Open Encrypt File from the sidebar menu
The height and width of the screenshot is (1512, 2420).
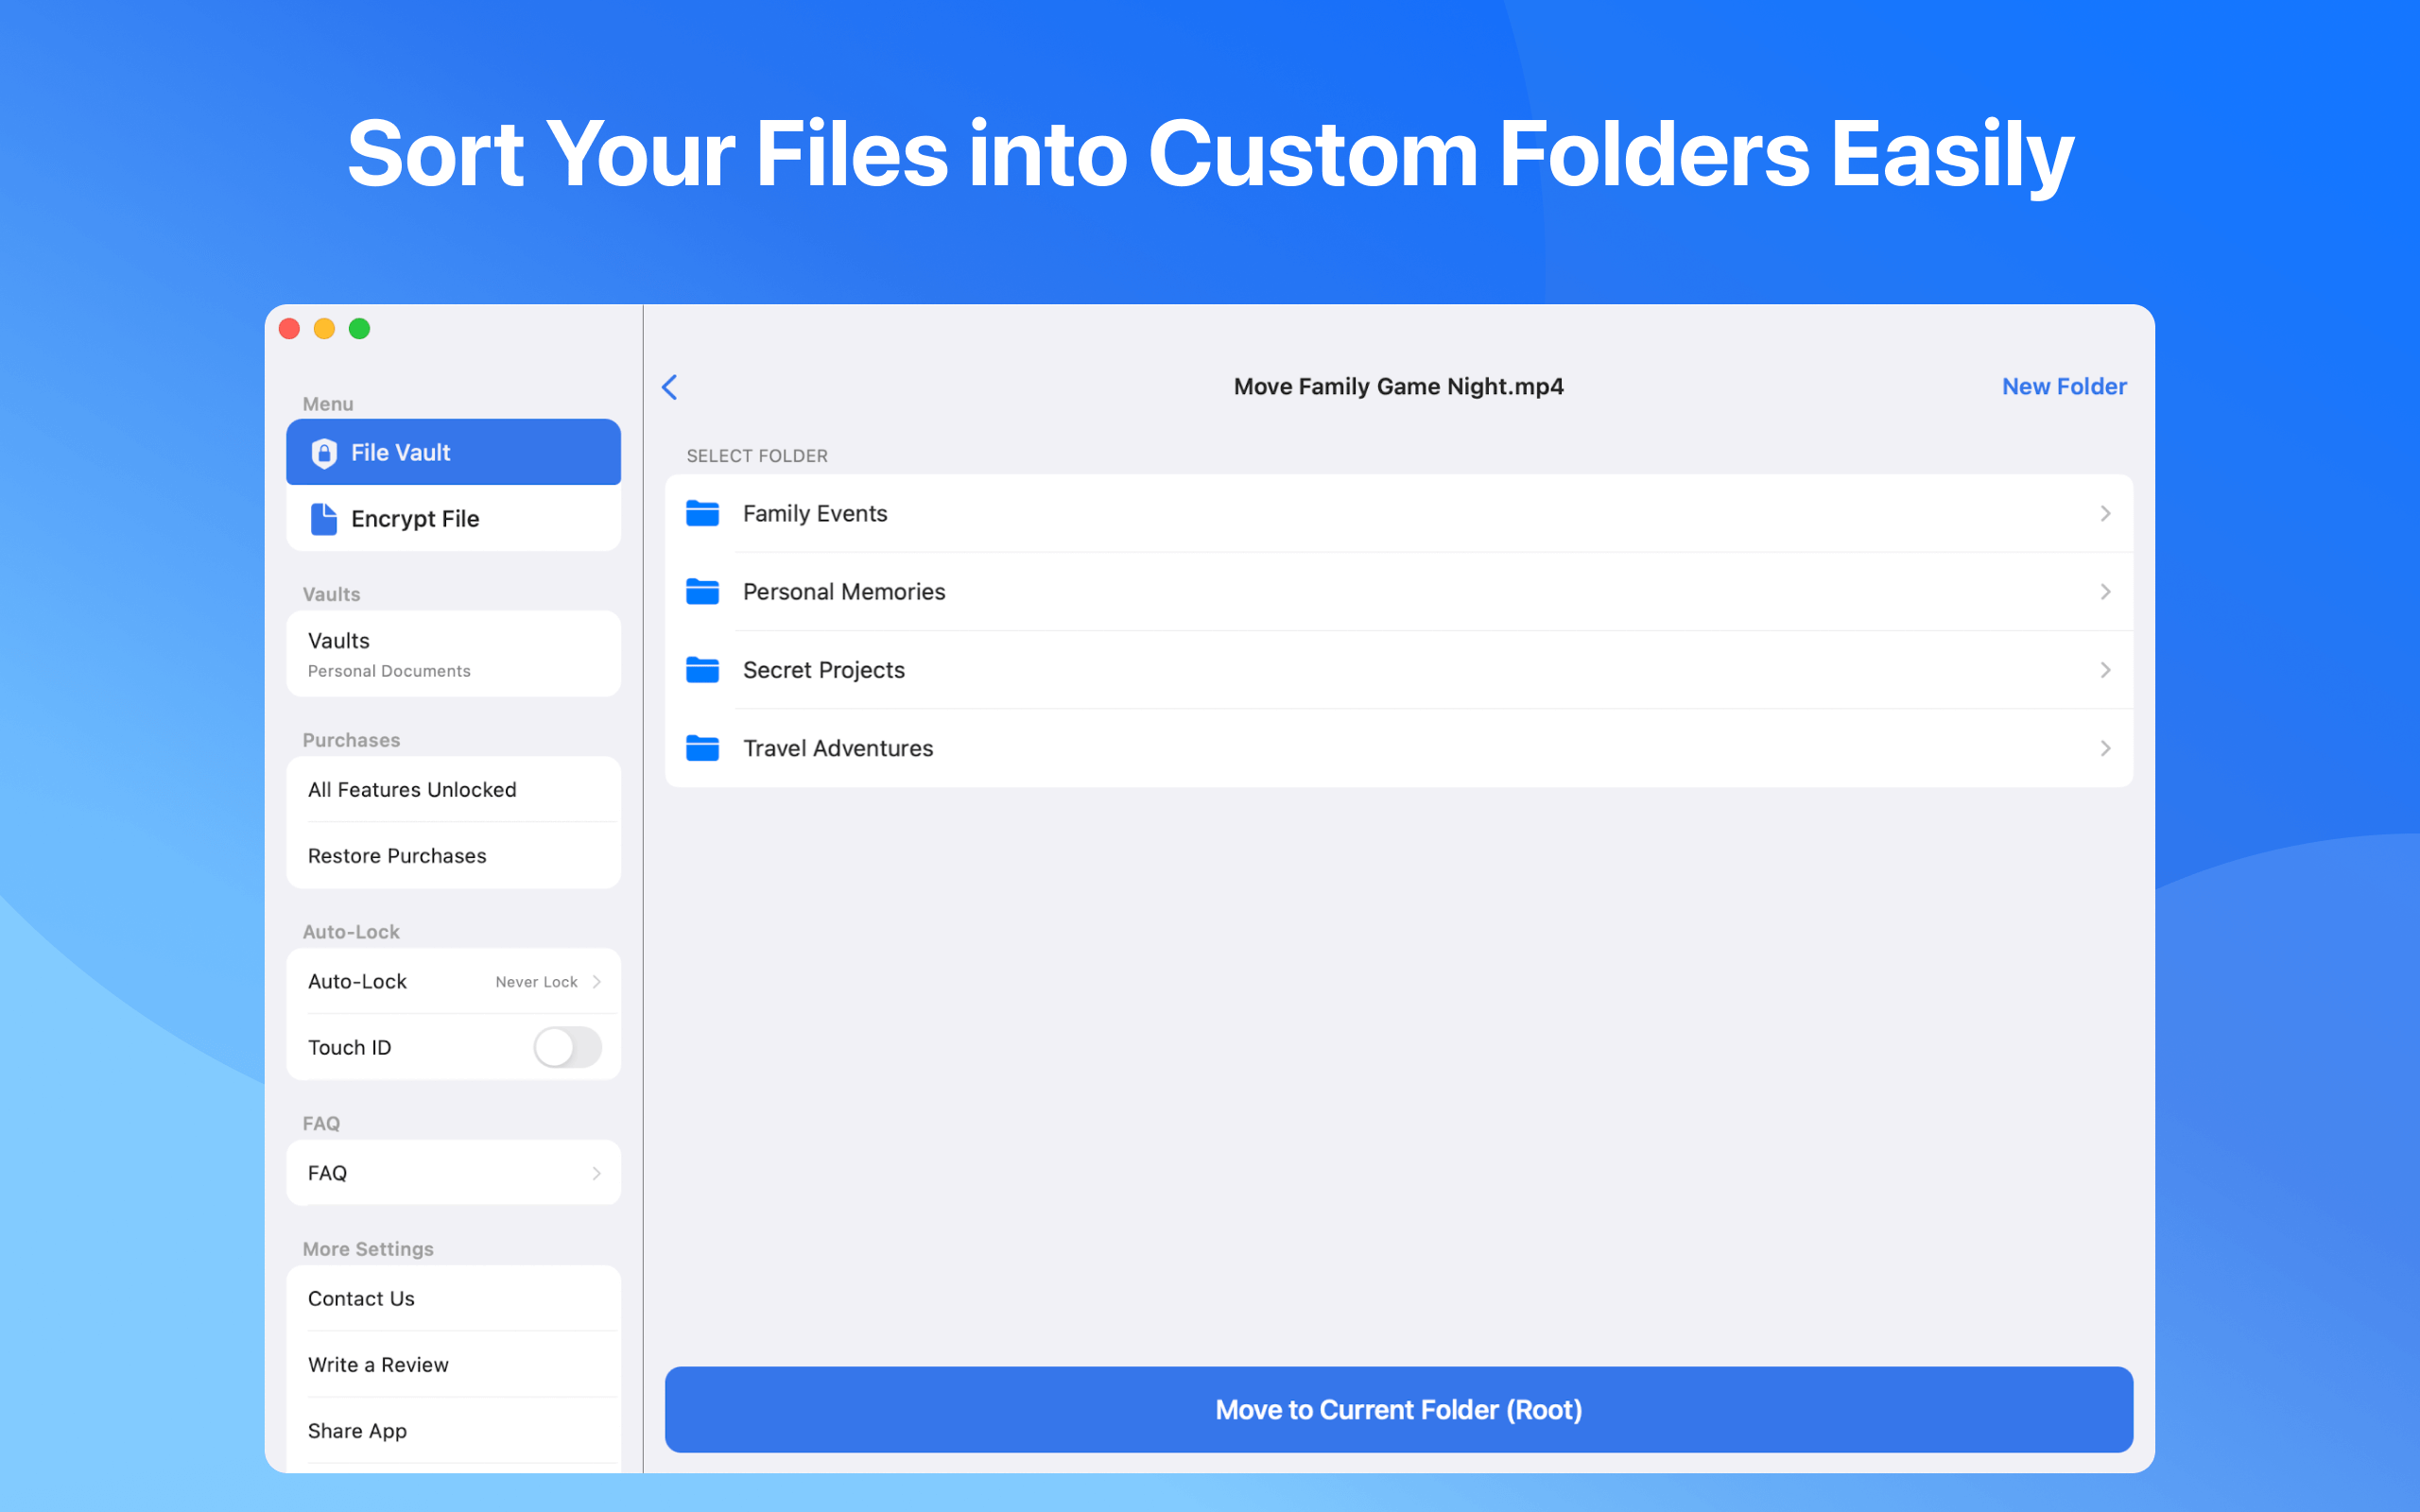click(x=453, y=519)
